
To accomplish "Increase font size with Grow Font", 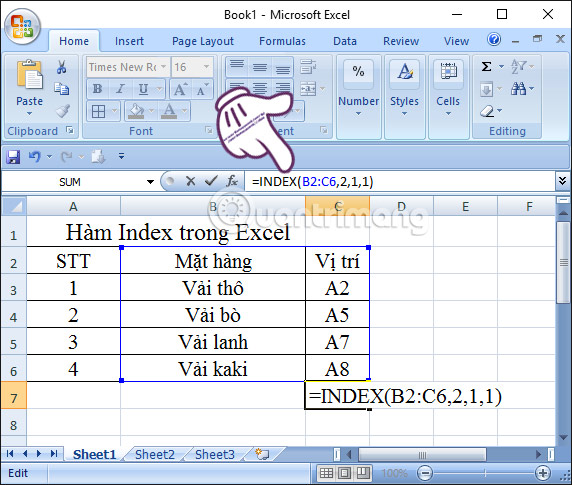I will tap(180, 89).
